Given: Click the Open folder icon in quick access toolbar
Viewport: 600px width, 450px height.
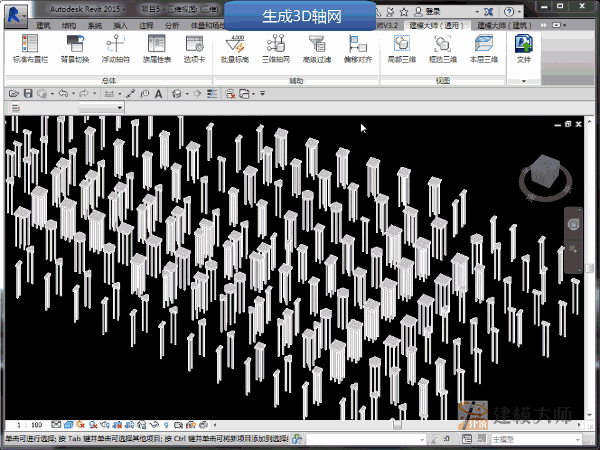Looking at the screenshot, I should (14, 93).
